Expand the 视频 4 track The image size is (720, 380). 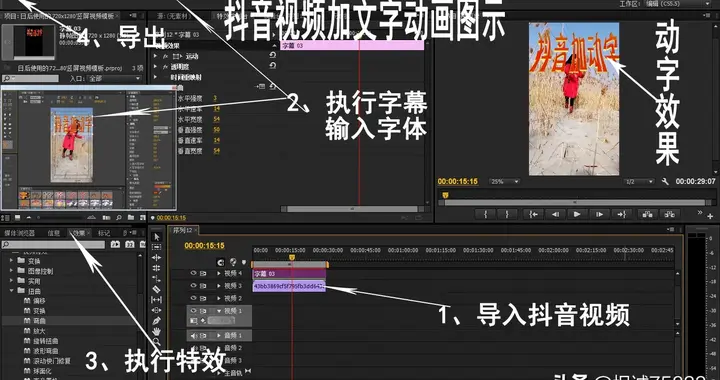tap(219, 273)
